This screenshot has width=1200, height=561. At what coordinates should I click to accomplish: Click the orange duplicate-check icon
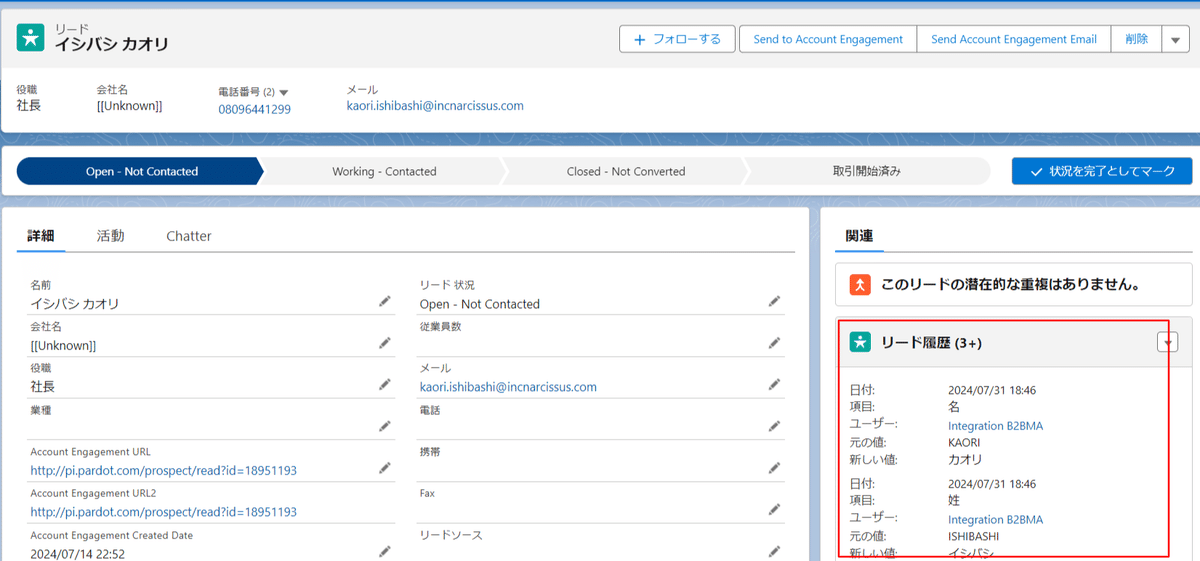860,284
